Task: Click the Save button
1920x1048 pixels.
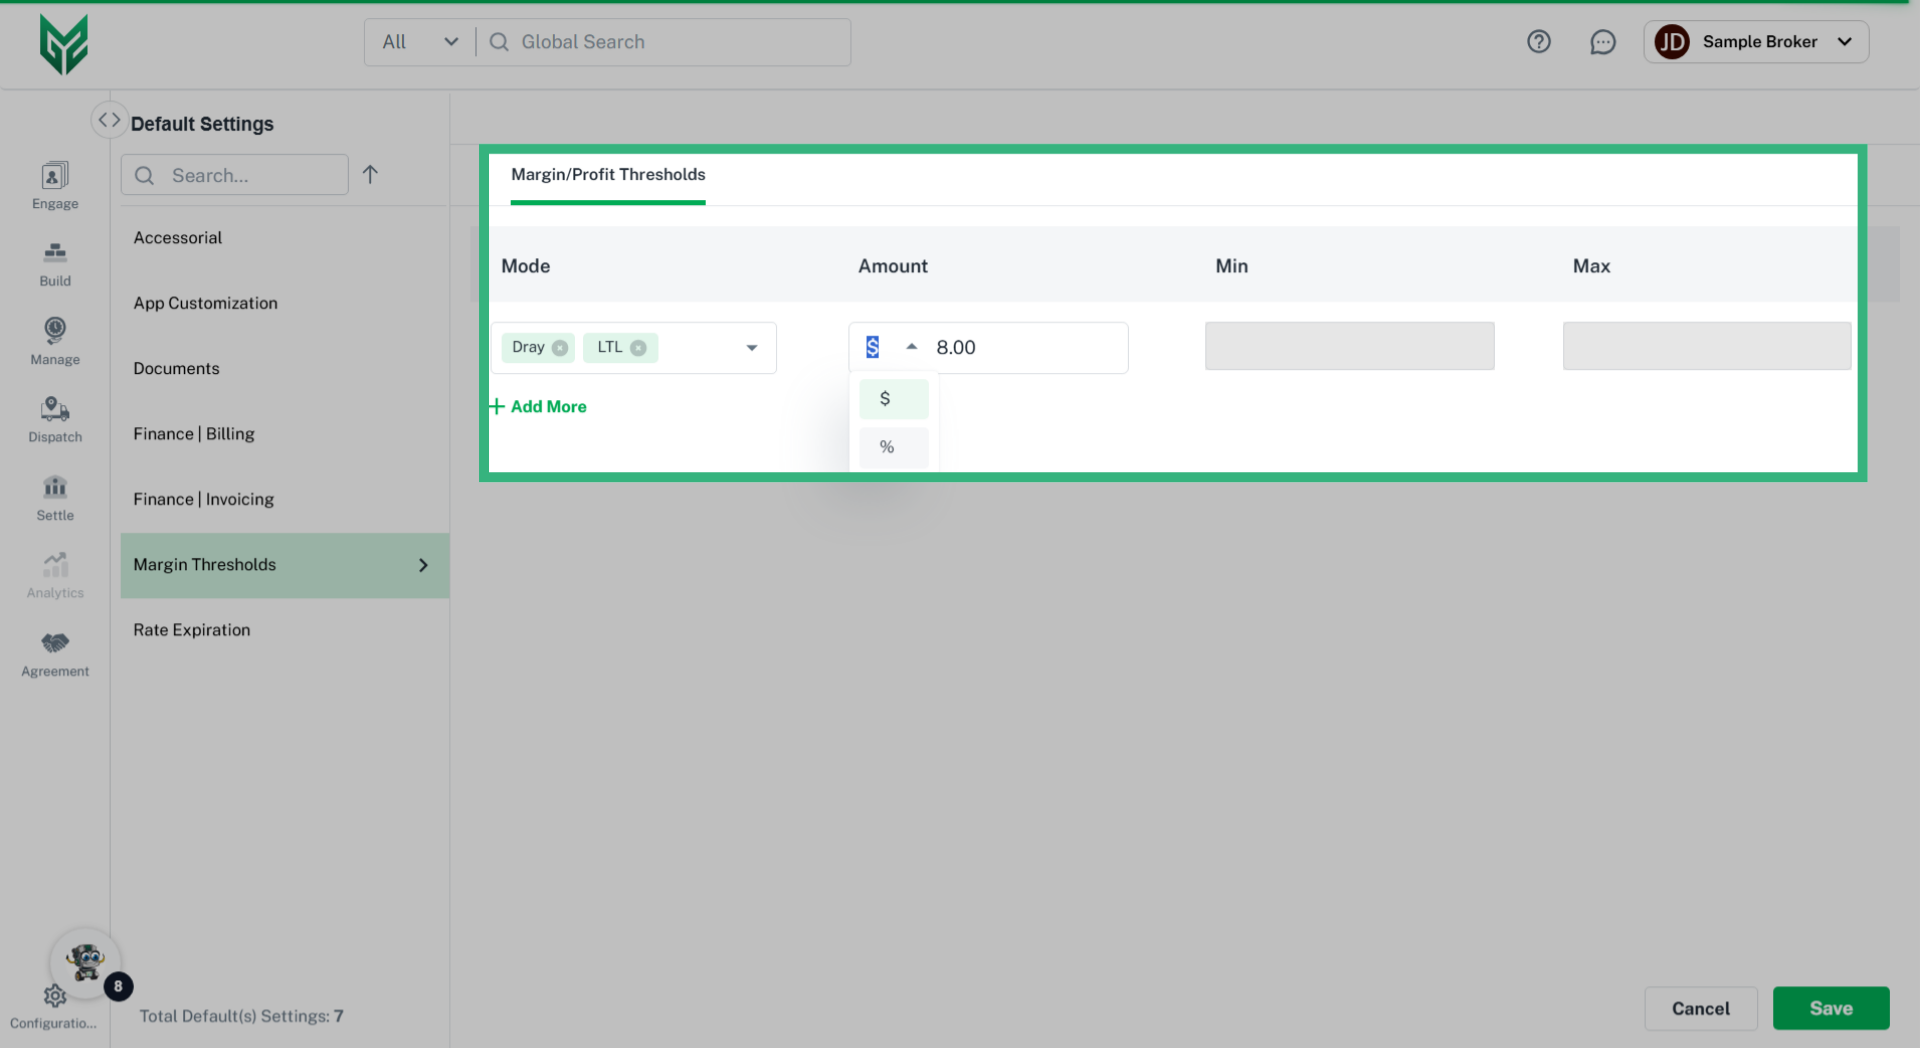Action: [x=1831, y=1008]
